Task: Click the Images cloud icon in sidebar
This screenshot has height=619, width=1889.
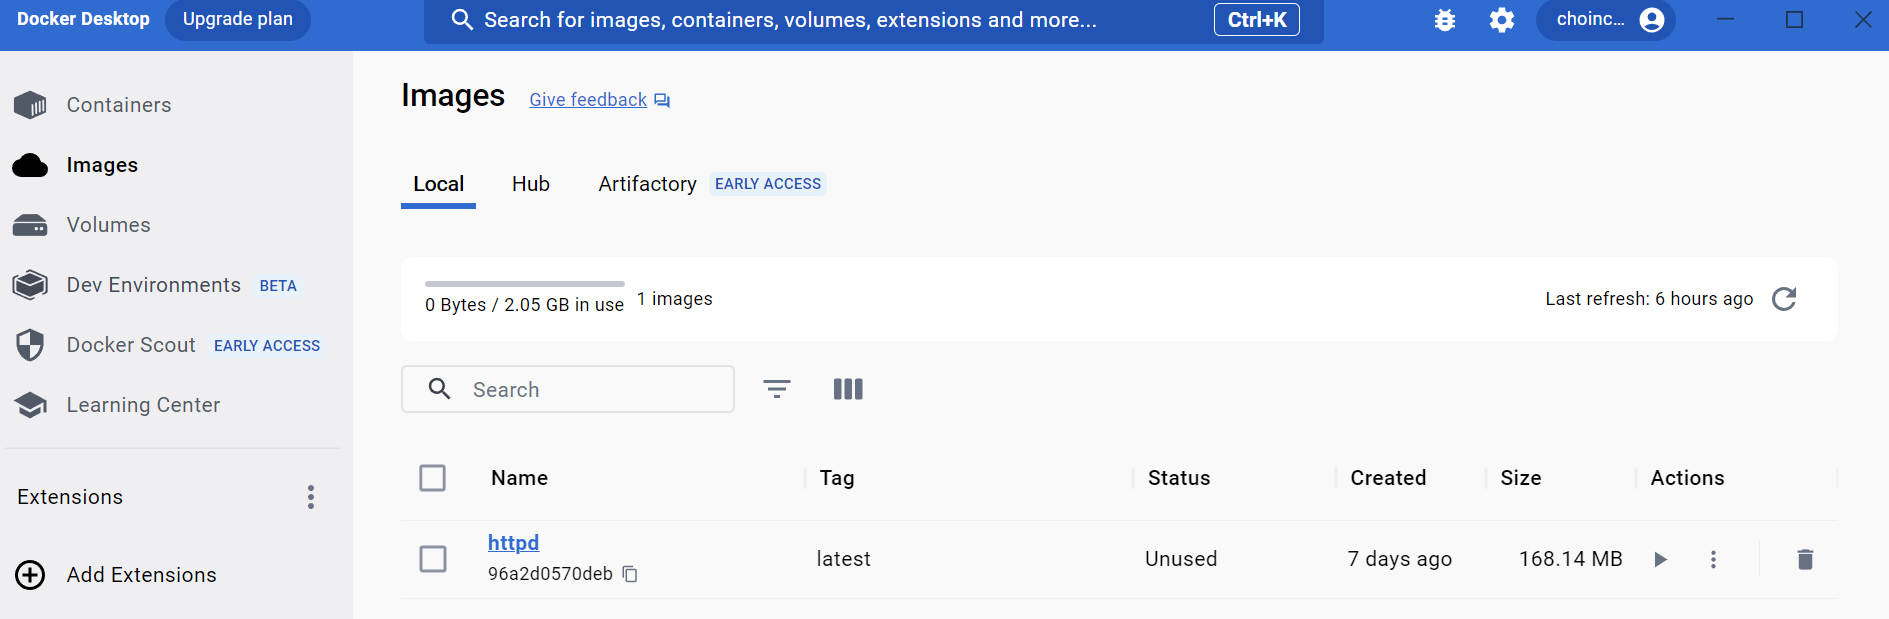Action: point(30,165)
